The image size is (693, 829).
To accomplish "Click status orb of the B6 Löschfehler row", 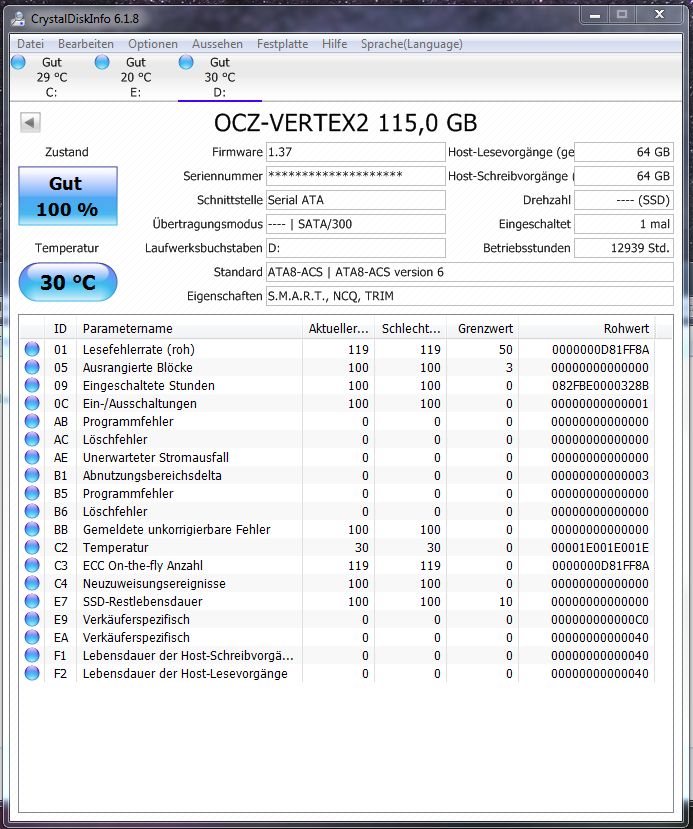I will pos(32,511).
